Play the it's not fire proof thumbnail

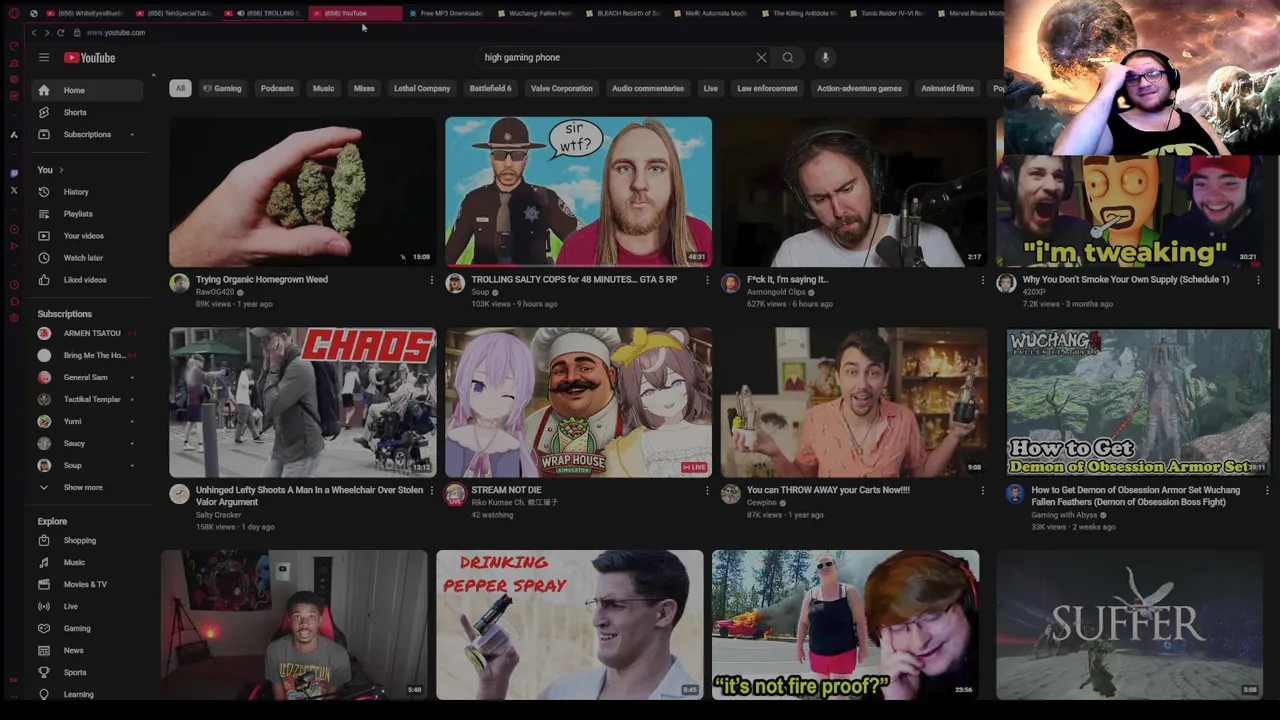pos(845,625)
